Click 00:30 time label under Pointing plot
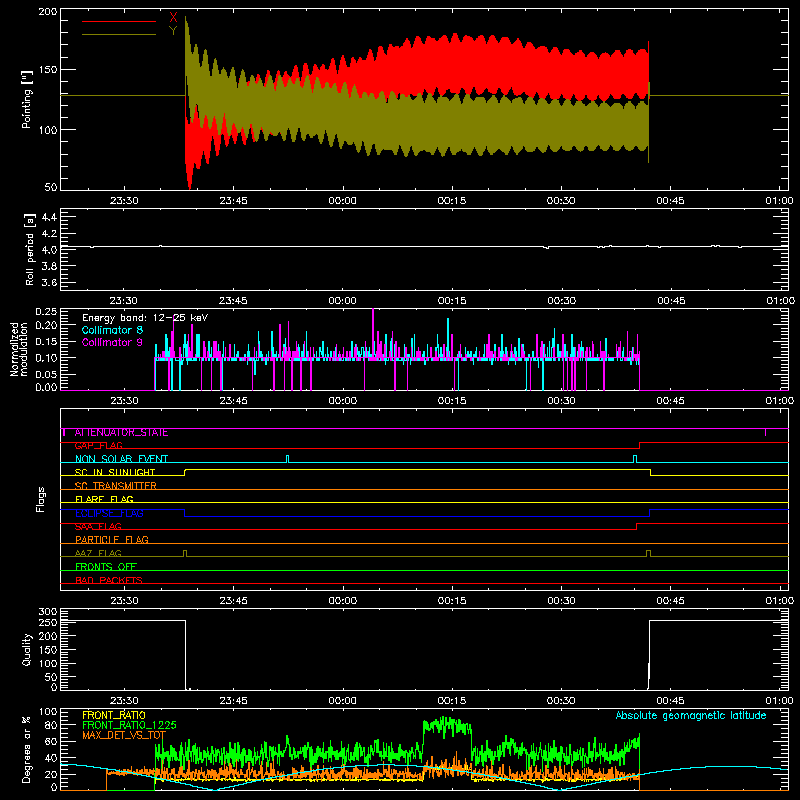Image resolution: width=800 pixels, height=800 pixels. click(561, 201)
